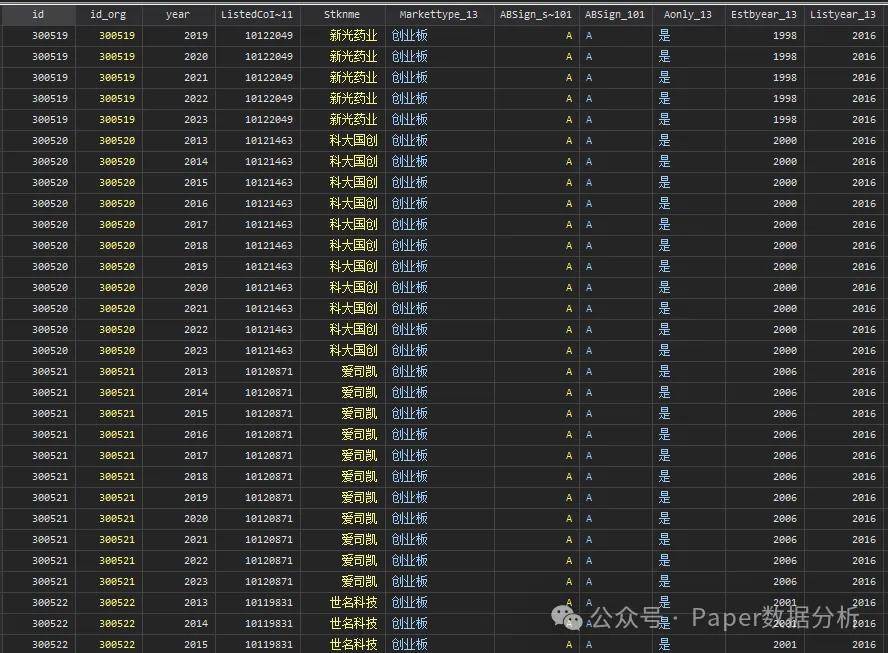
Task: Select the ABSign_101 column header
Action: point(615,15)
